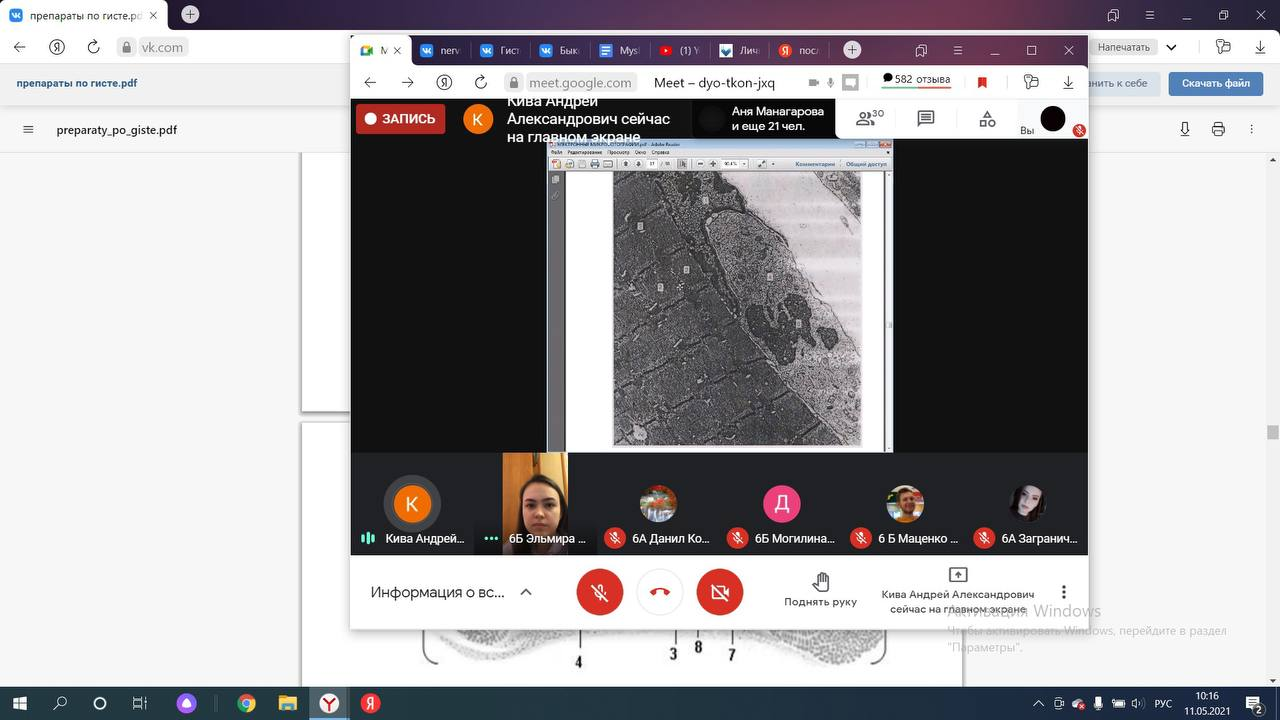This screenshot has width=1280, height=720.
Task: Go back in the background vk.com window
Action: pyautogui.click(x=19, y=47)
